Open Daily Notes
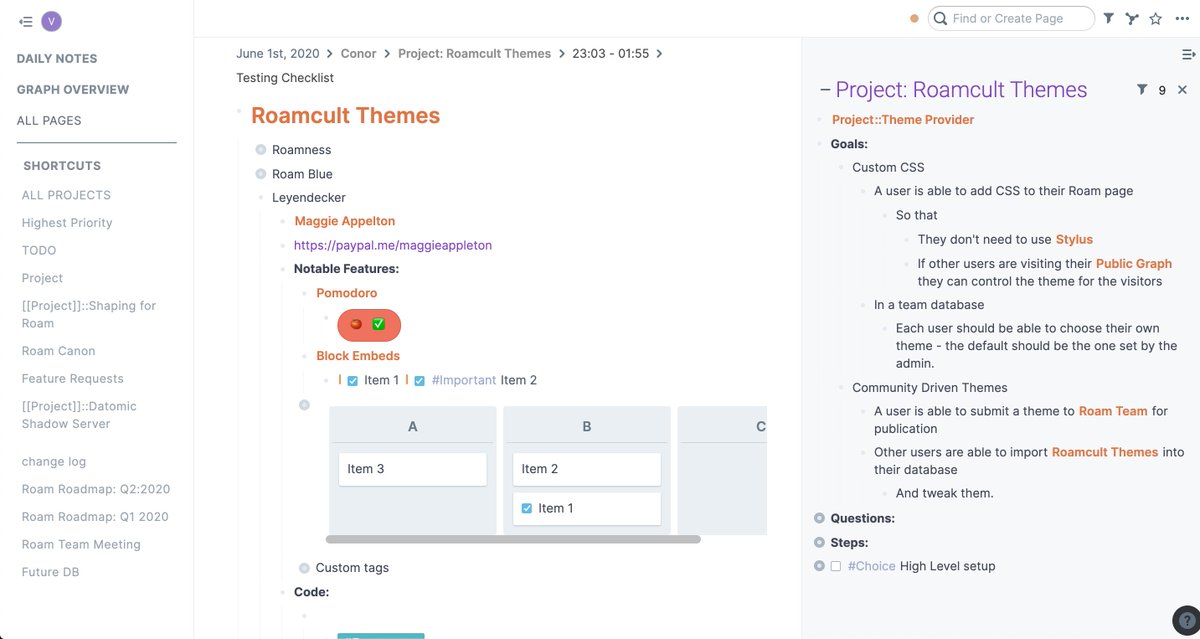 [57, 58]
